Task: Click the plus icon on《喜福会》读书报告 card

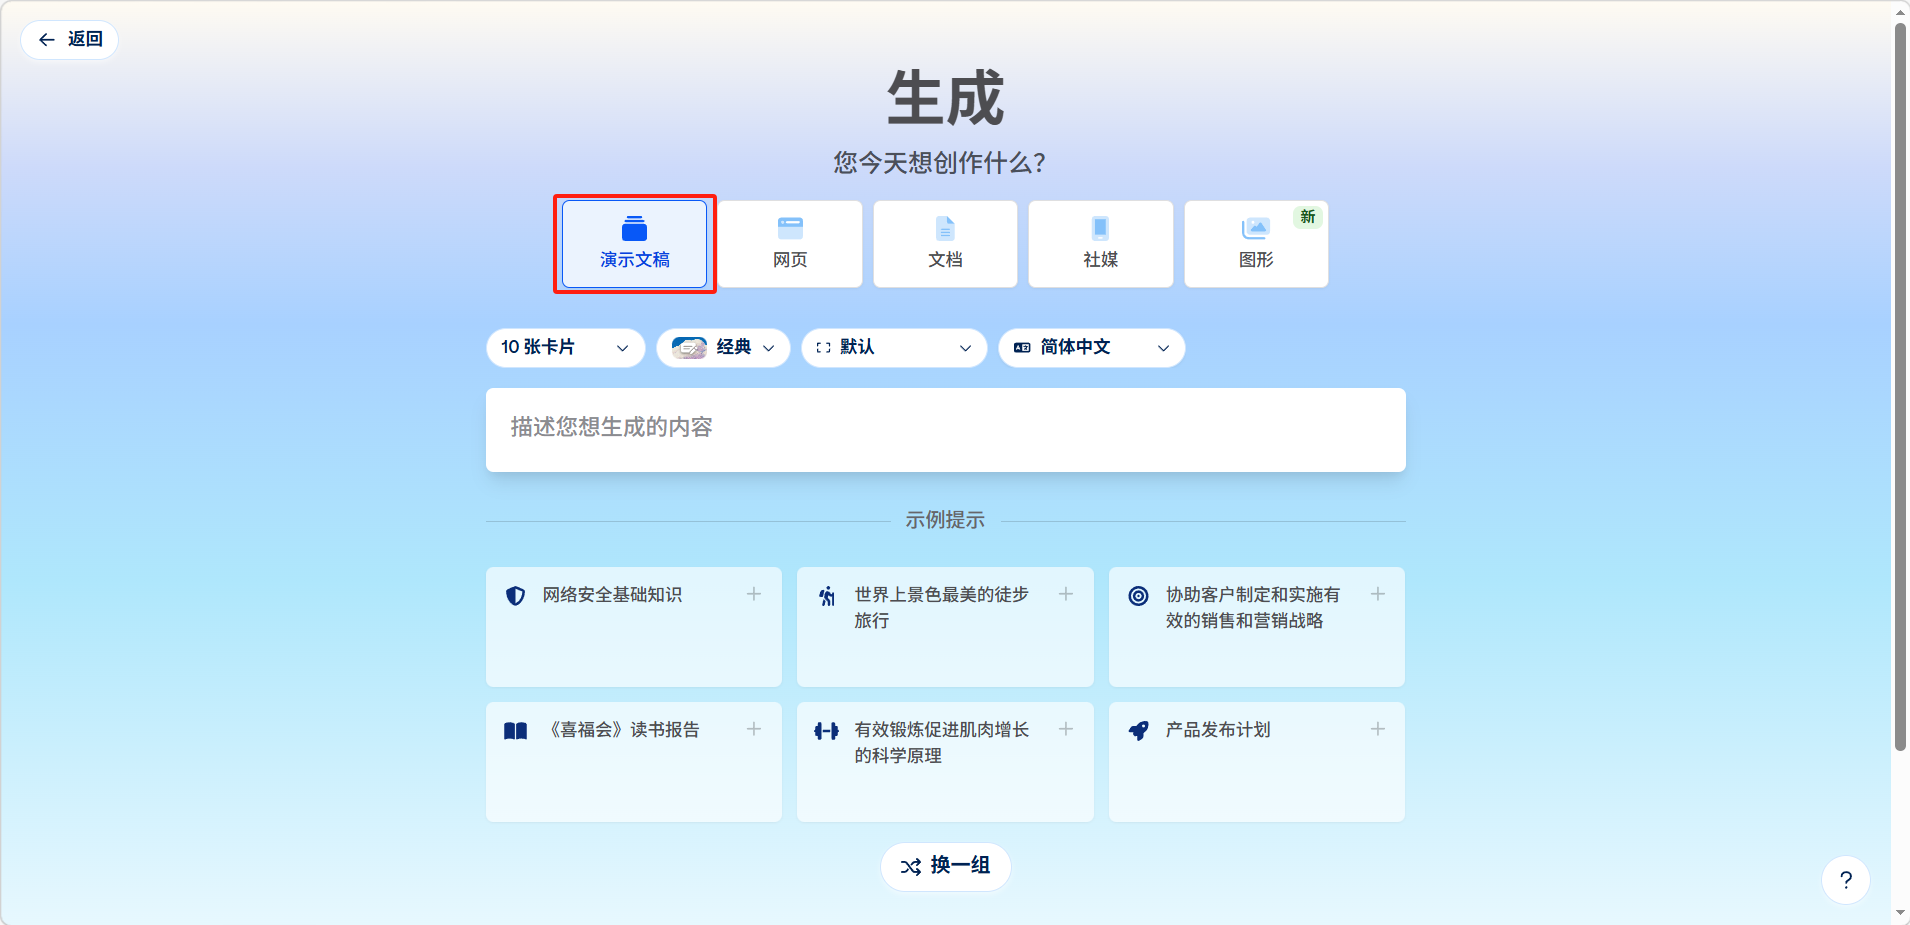Action: click(x=754, y=729)
